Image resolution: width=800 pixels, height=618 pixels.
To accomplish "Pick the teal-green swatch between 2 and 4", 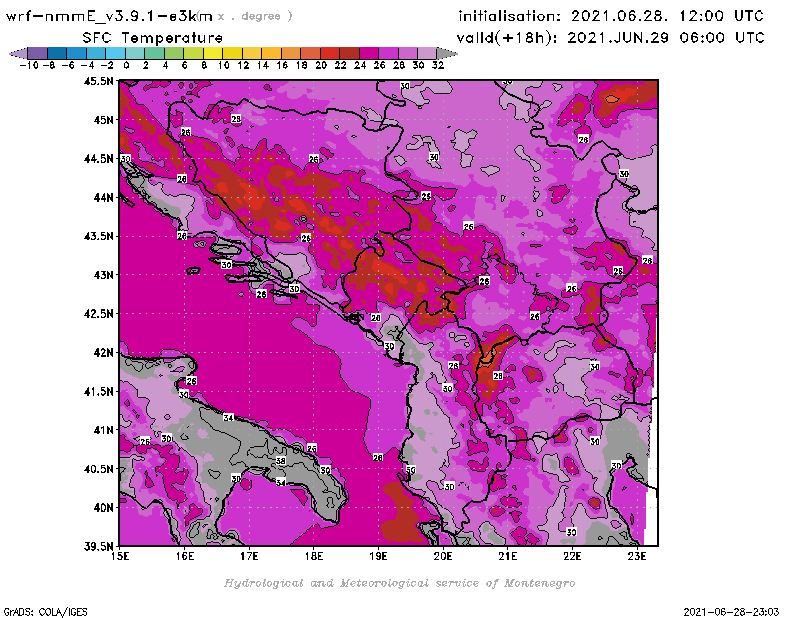I will coord(154,54).
